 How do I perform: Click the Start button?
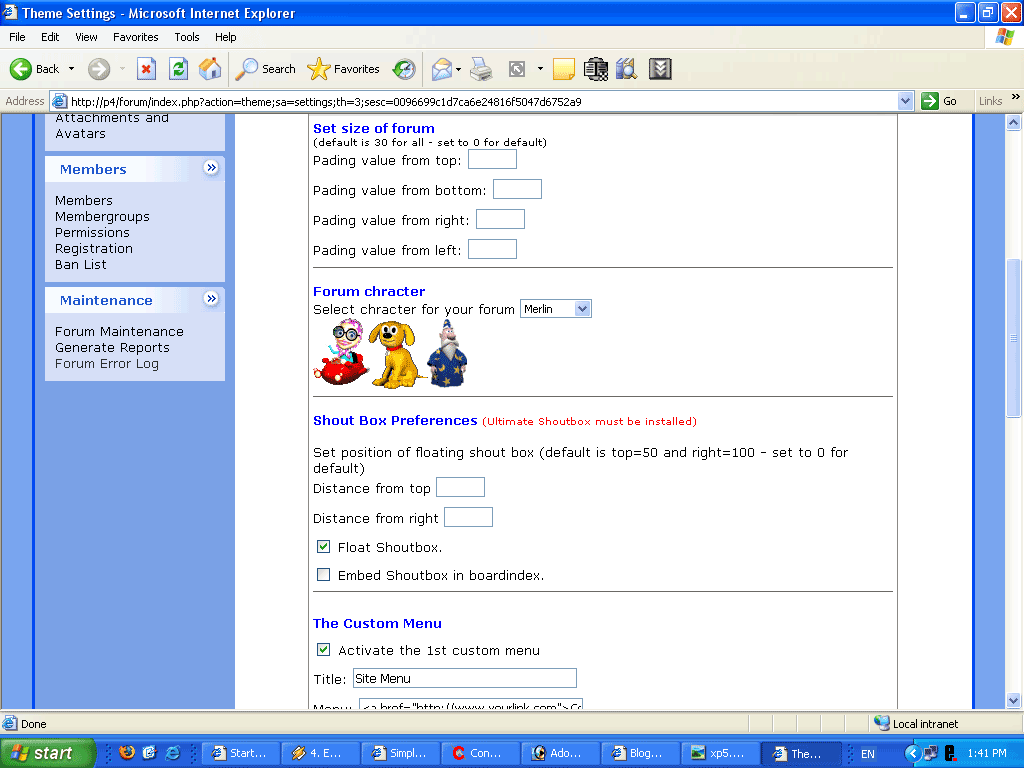pyautogui.click(x=47, y=753)
